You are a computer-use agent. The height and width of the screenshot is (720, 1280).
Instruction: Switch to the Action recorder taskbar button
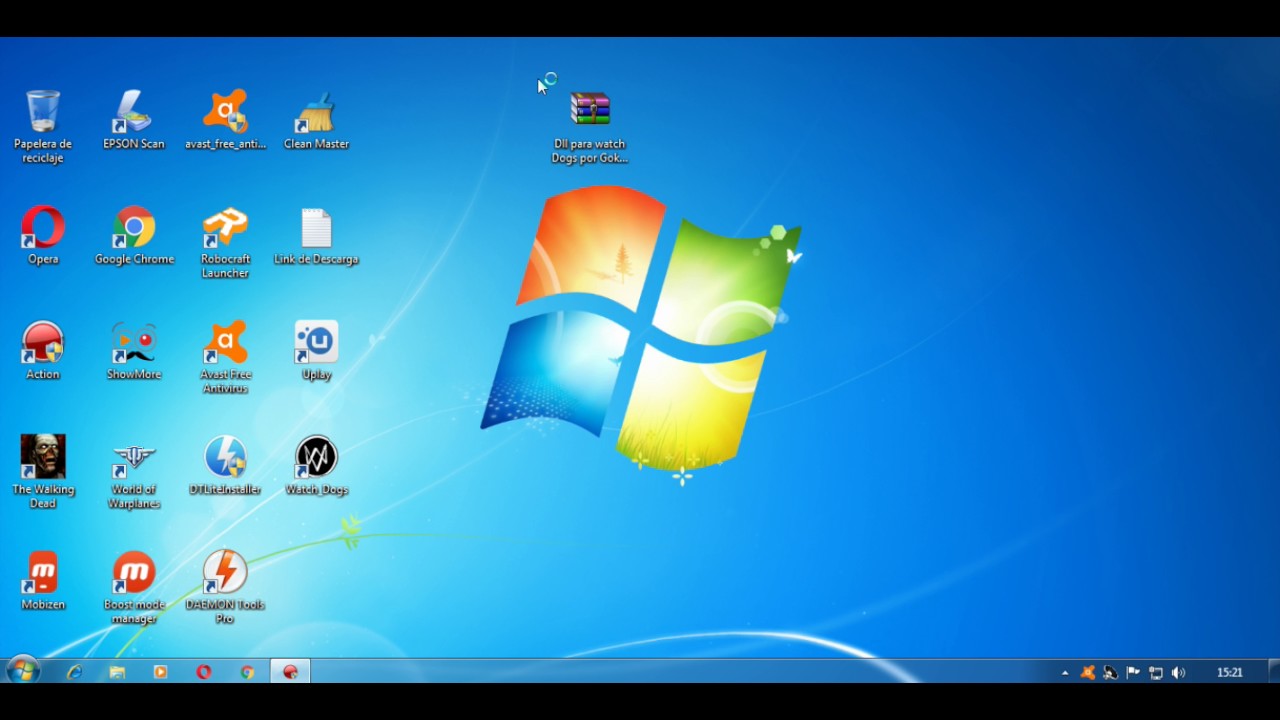click(x=290, y=672)
